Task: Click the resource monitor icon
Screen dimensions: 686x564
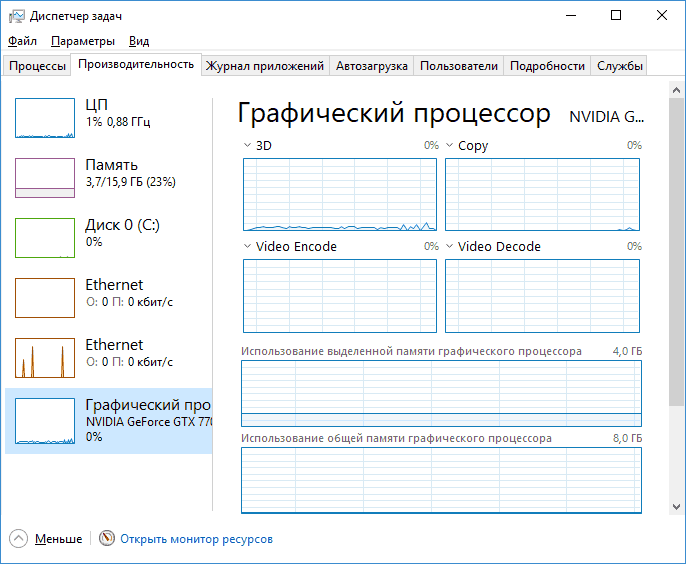Action: (x=106, y=538)
